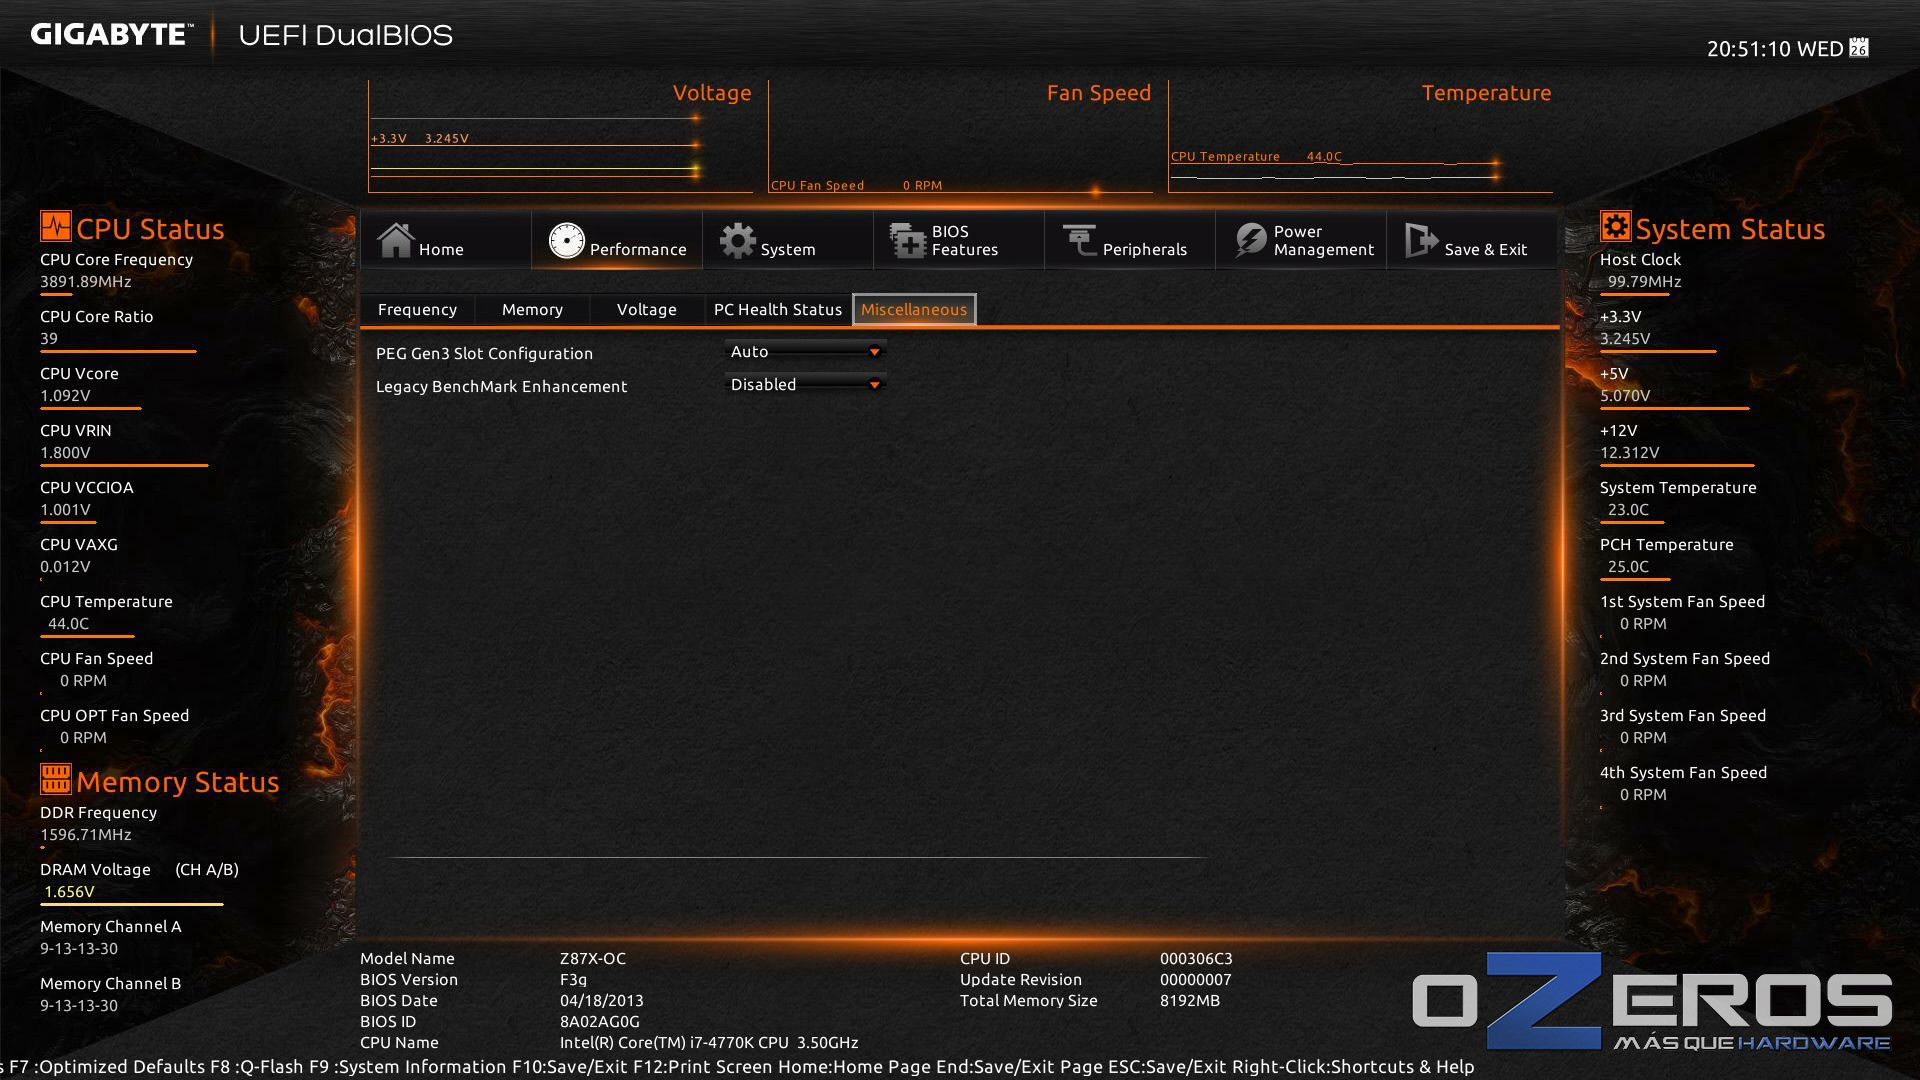Click the Performance gauge icon
The width and height of the screenshot is (1920, 1080).
pos(566,240)
